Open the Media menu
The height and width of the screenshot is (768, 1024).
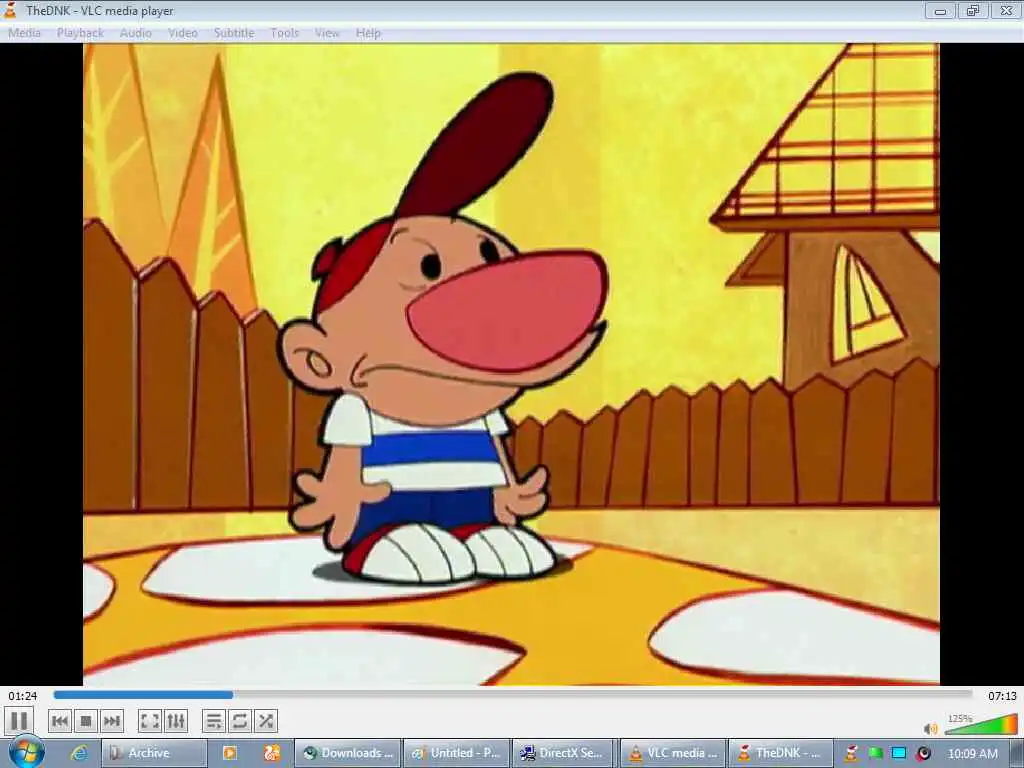coord(24,33)
